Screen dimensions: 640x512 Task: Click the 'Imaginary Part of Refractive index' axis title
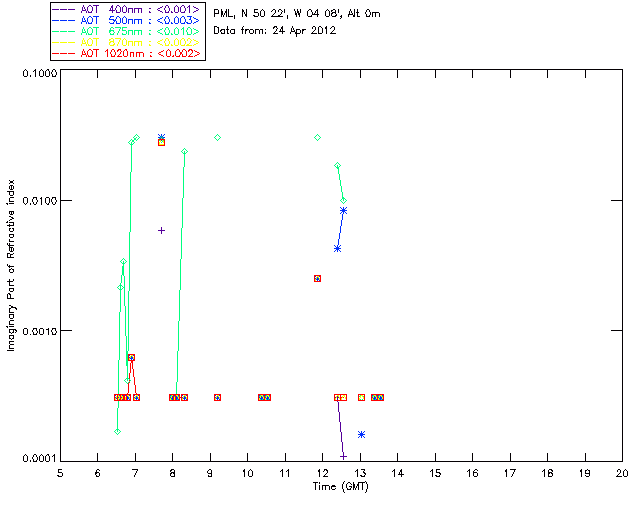[x=11, y=265]
